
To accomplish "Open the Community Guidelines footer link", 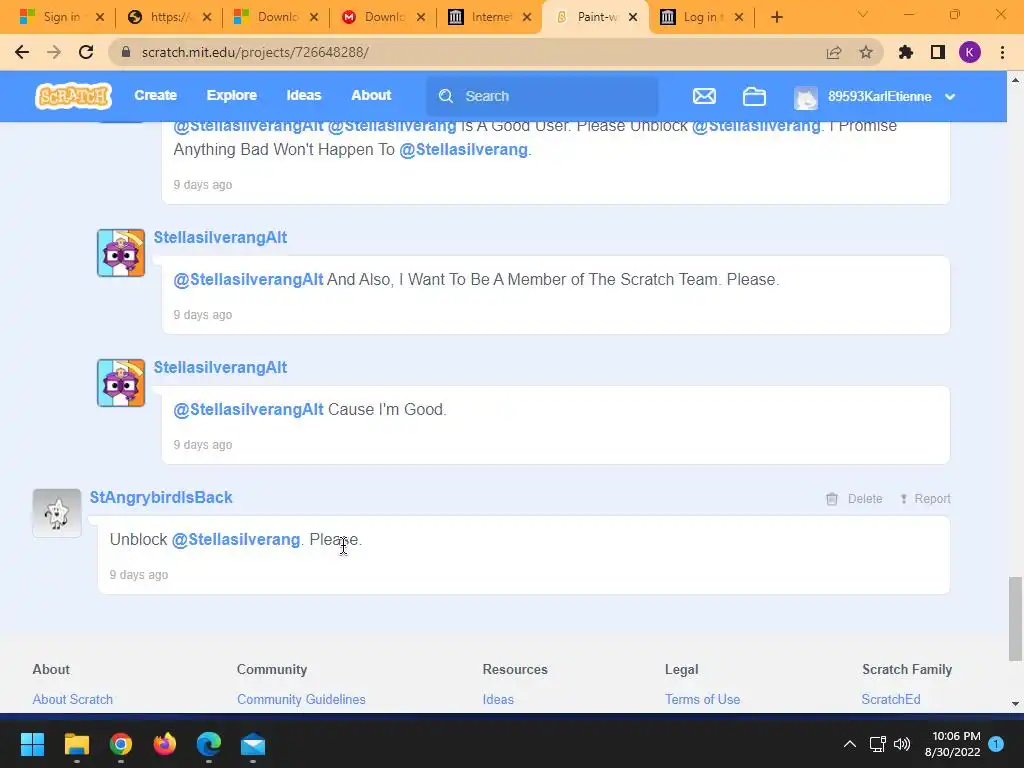I will 301,699.
